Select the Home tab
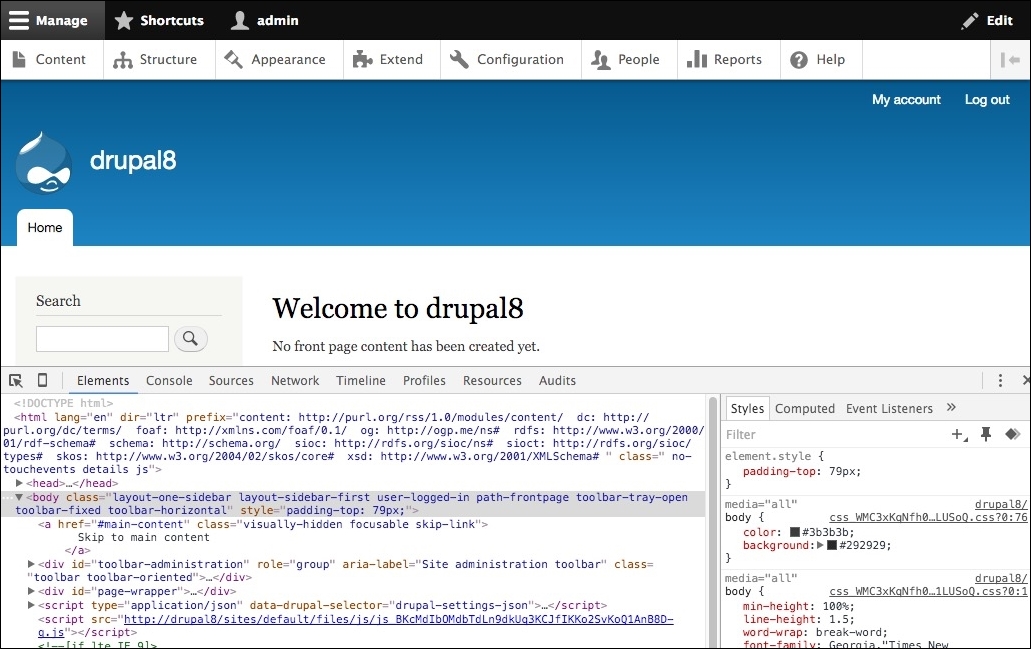The width and height of the screenshot is (1031, 649). [x=45, y=228]
